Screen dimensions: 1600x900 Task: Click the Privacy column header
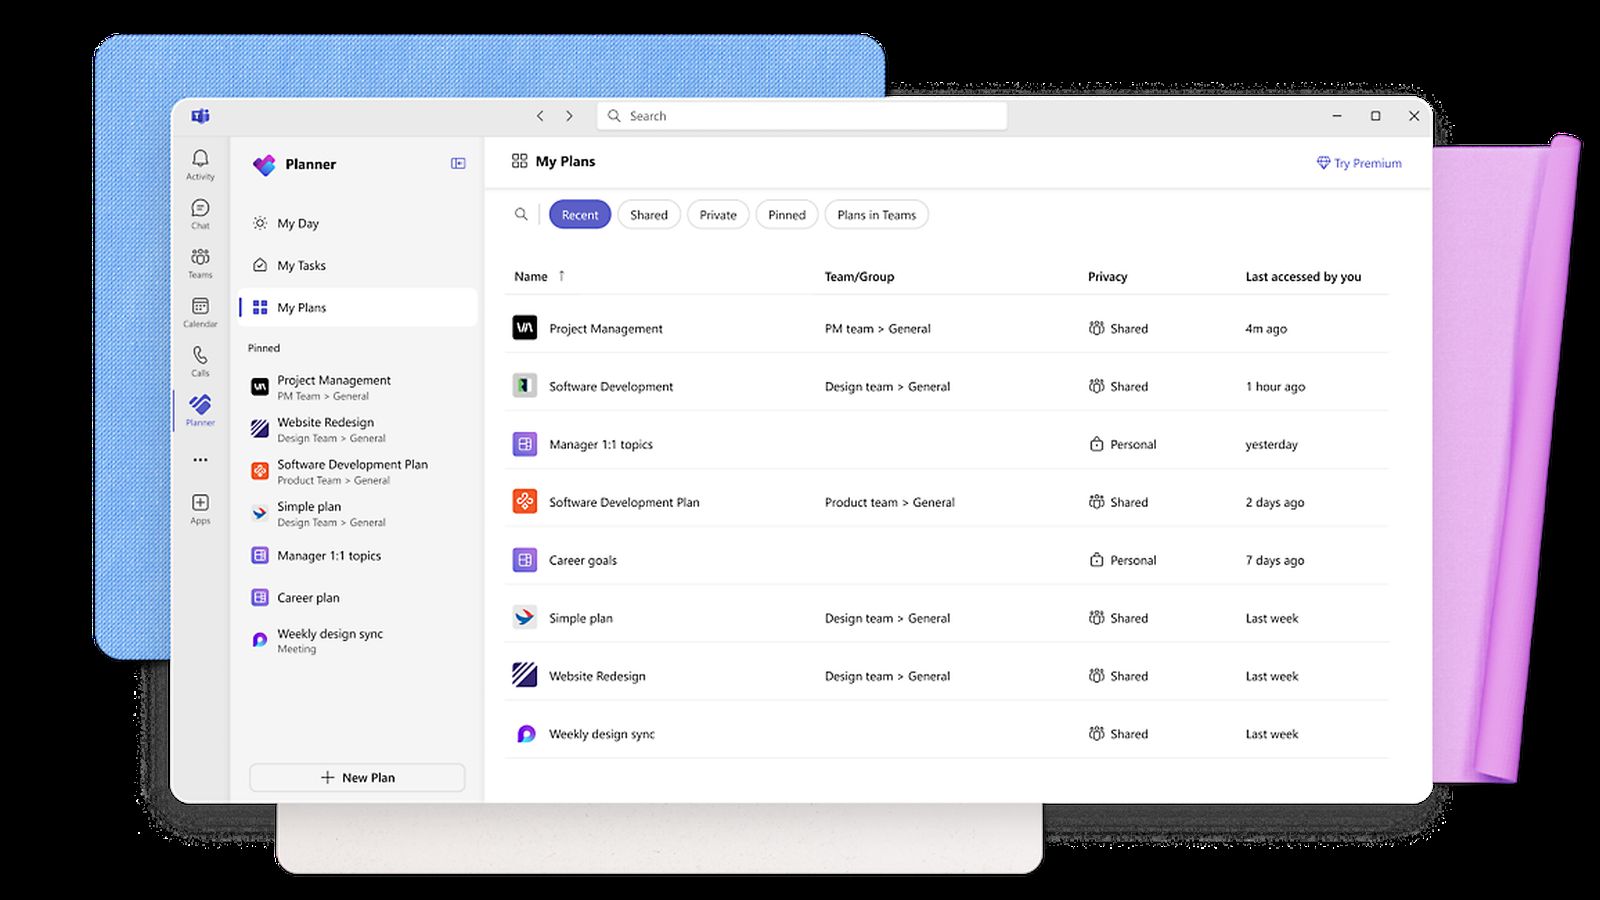tap(1107, 277)
